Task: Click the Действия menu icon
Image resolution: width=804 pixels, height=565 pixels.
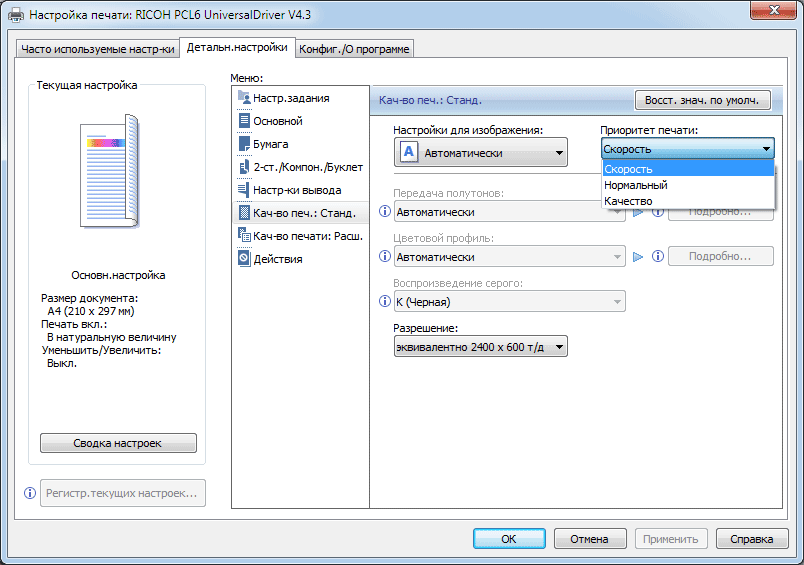Action: [x=244, y=259]
